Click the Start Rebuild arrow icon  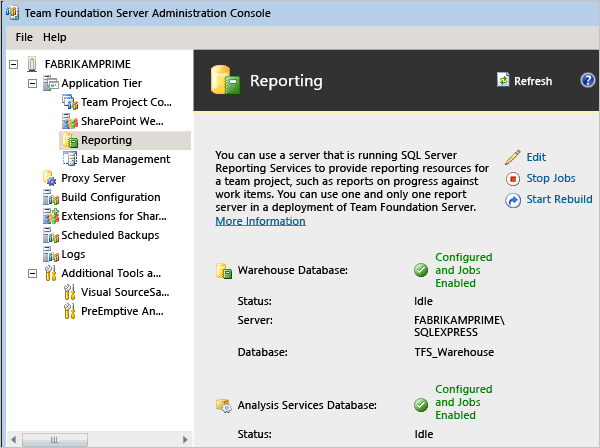pyautogui.click(x=513, y=200)
